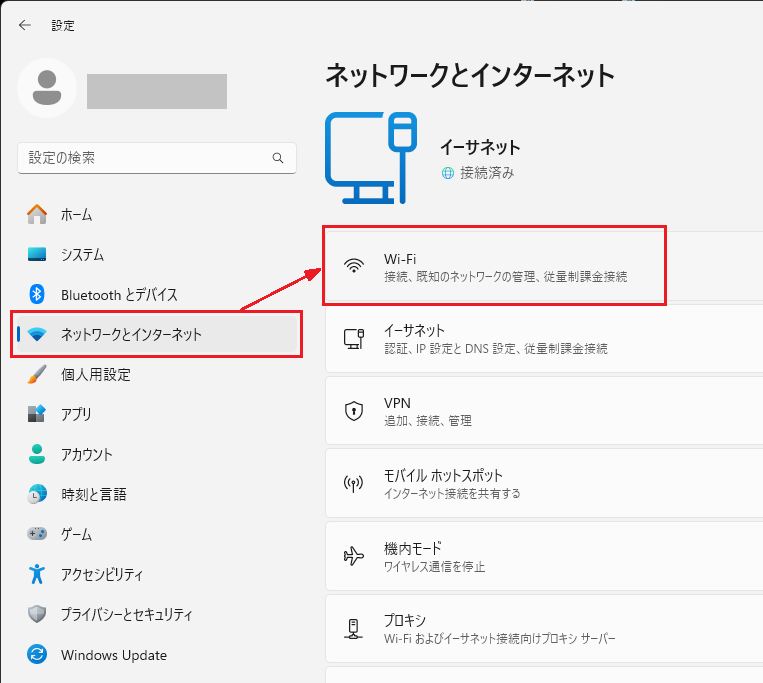Open Windows Update in sidebar

(x=157, y=654)
